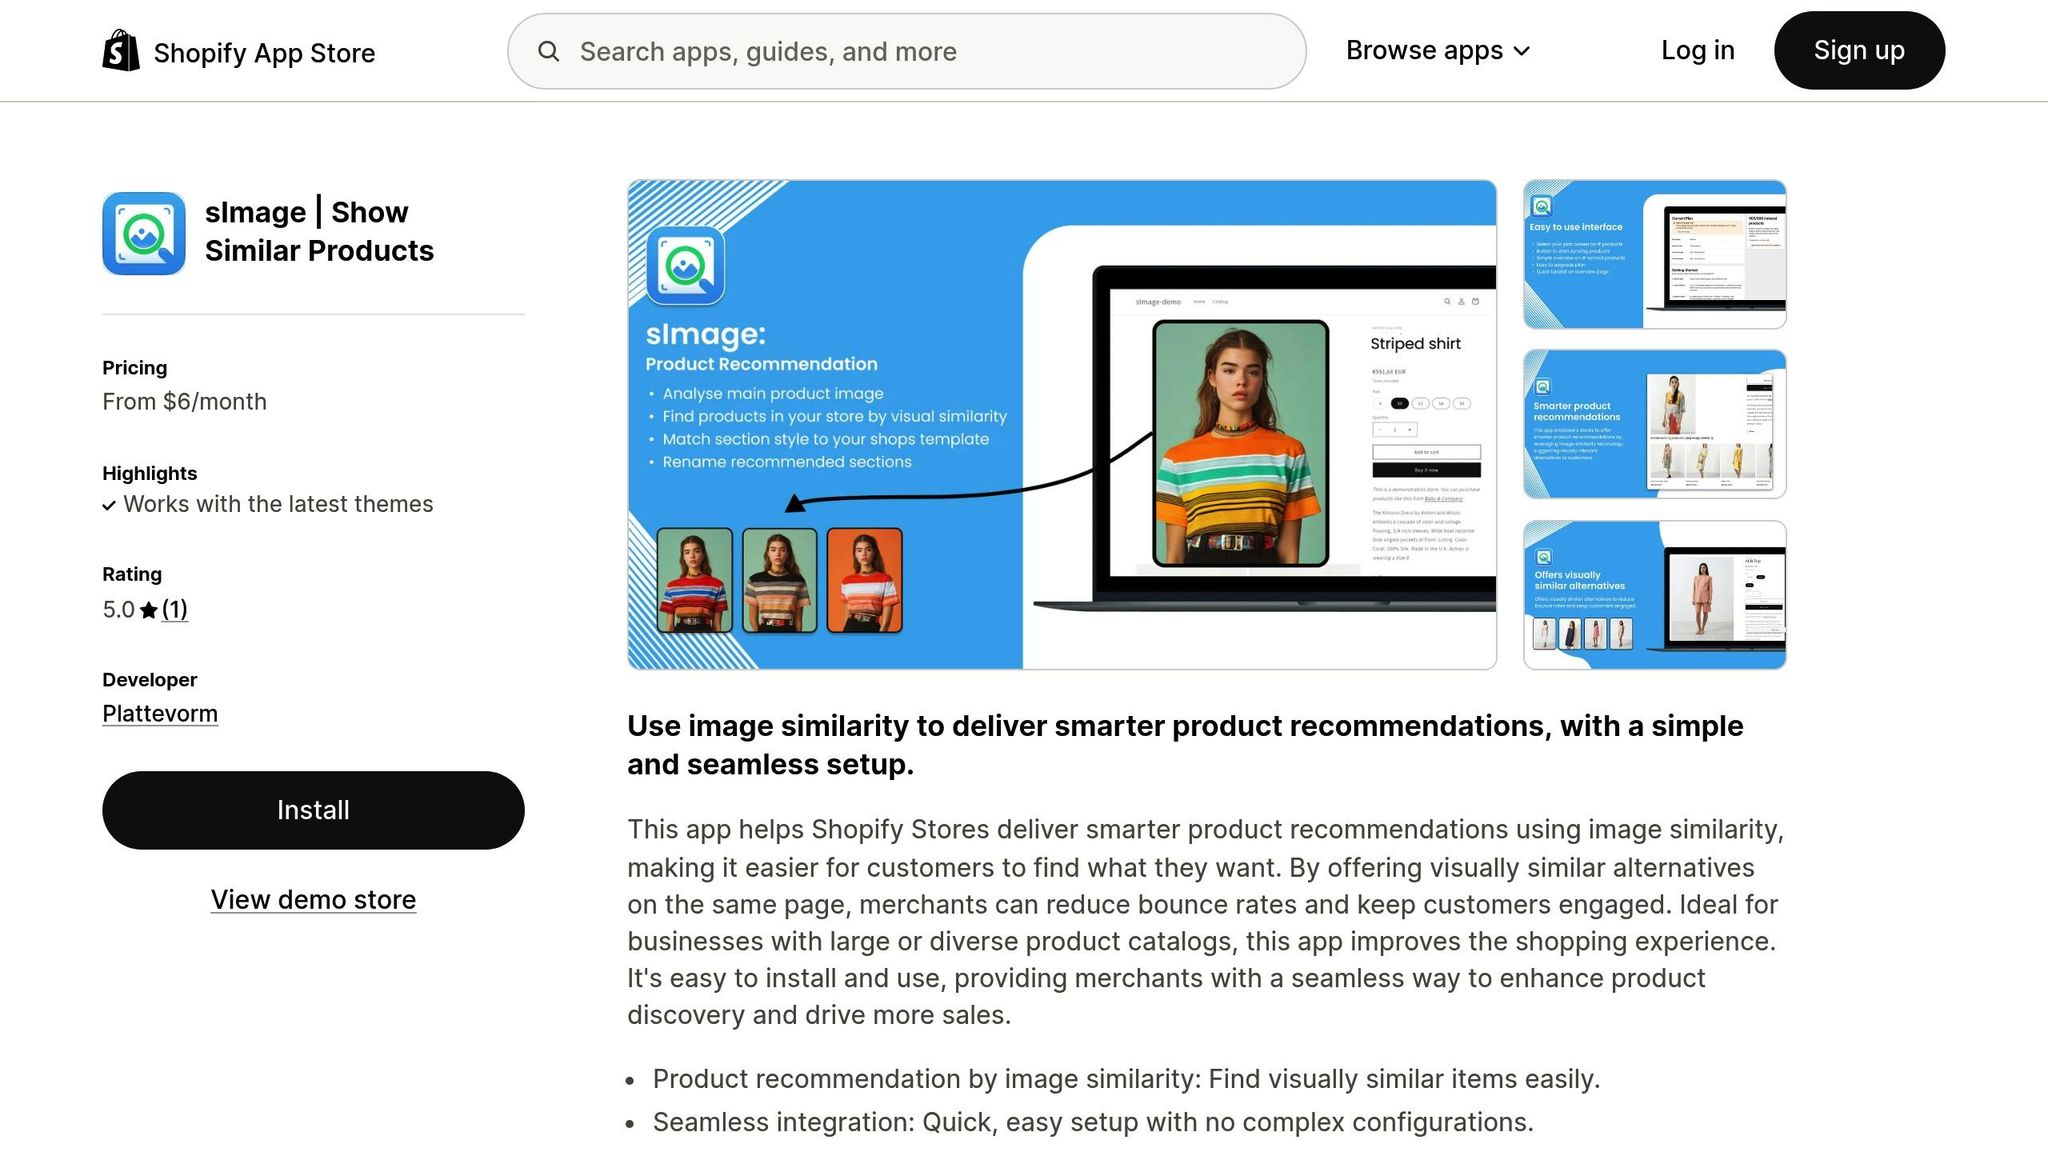
Task: Click the checkmark beside latest themes highlight
Action: tap(109, 506)
